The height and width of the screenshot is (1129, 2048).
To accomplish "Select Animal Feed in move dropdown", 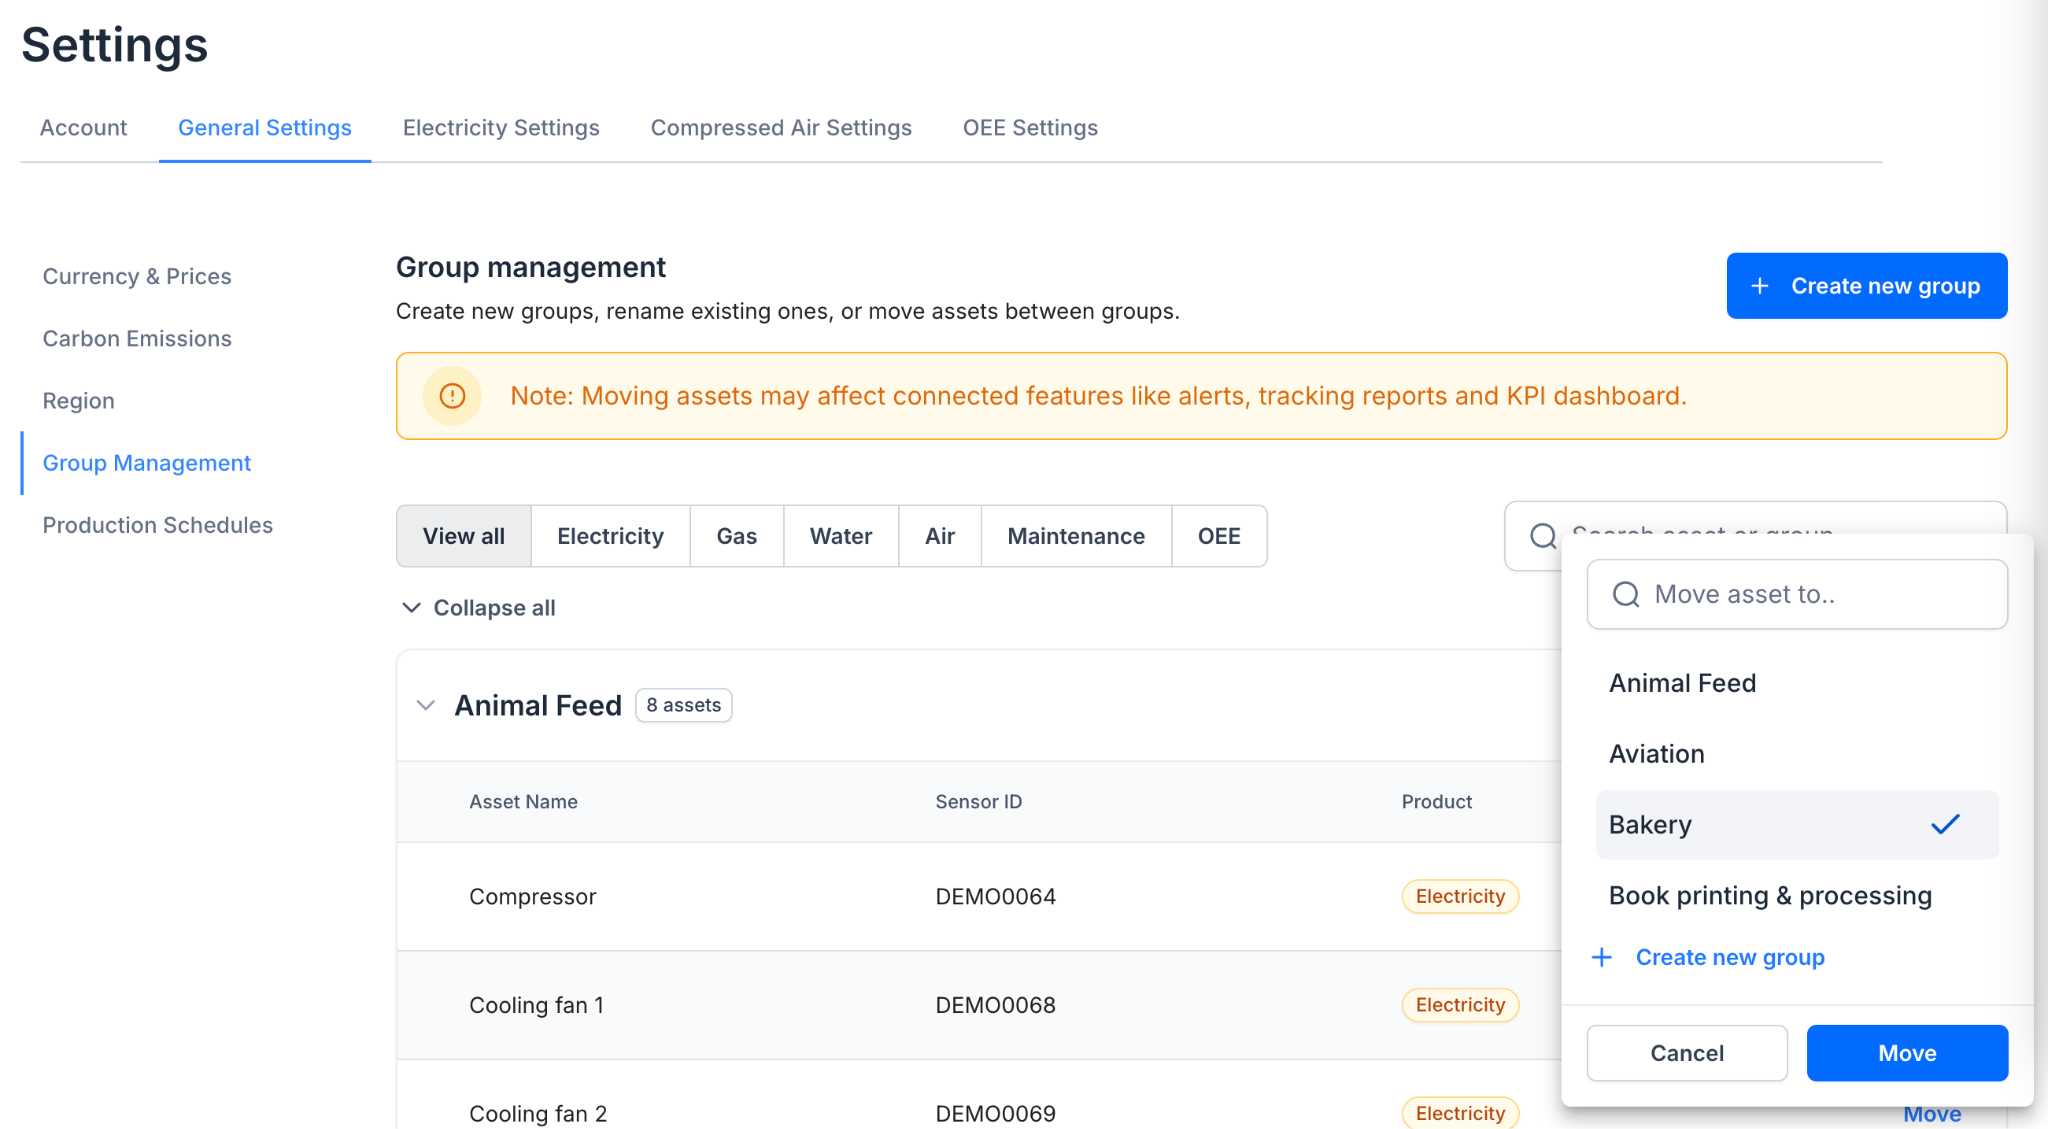I will pyautogui.click(x=1682, y=683).
